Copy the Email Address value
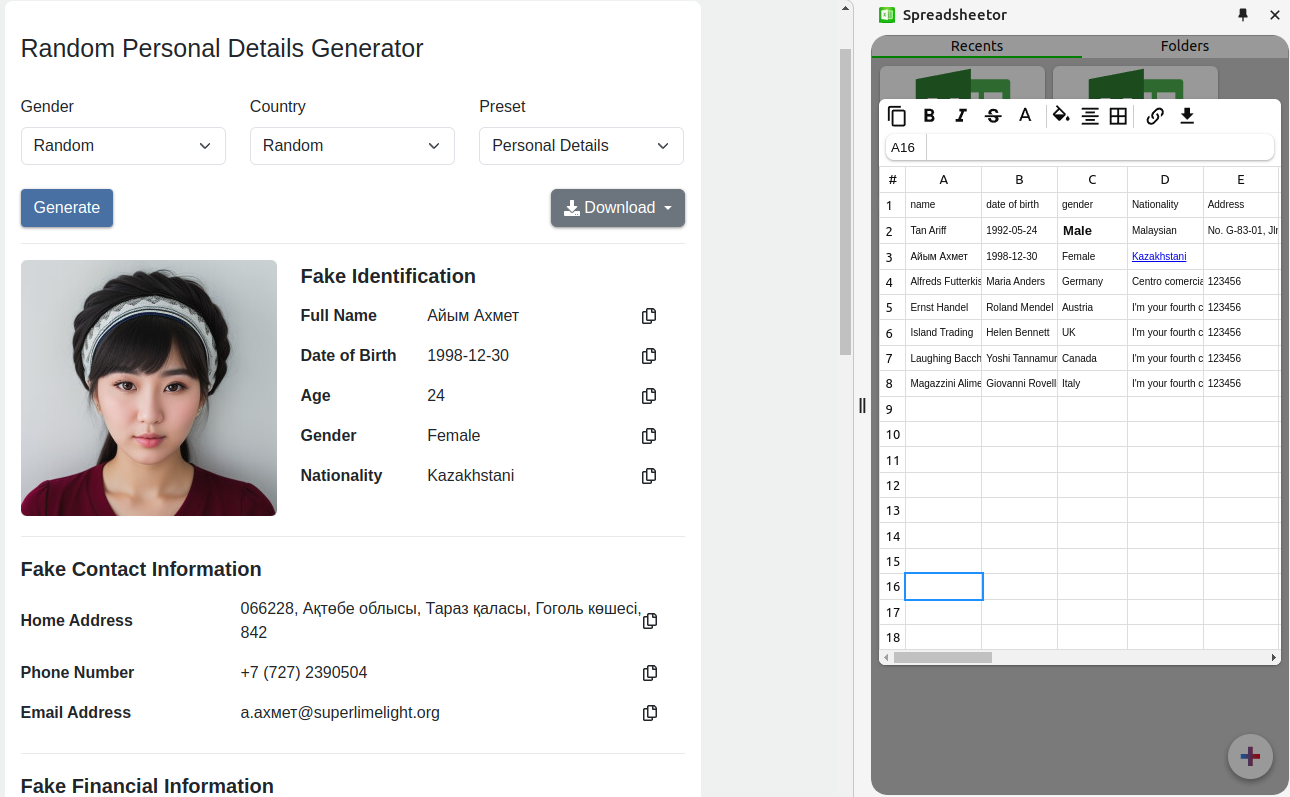 650,713
